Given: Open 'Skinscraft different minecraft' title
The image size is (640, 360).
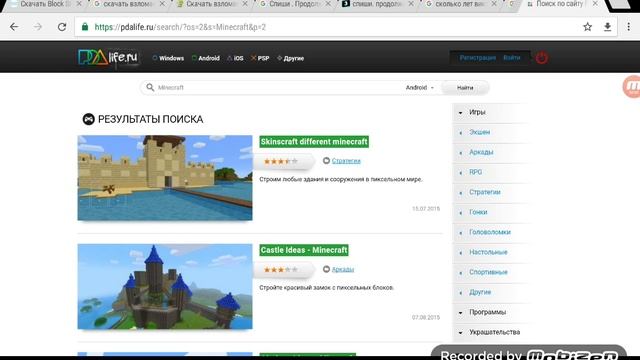Looking at the screenshot, I should tap(314, 142).
